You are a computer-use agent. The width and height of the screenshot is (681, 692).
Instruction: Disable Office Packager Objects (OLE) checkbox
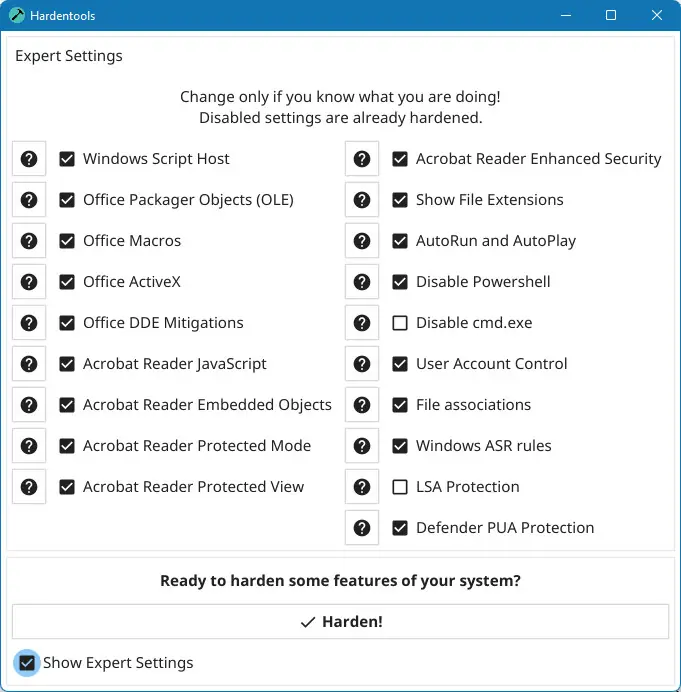[67, 200]
